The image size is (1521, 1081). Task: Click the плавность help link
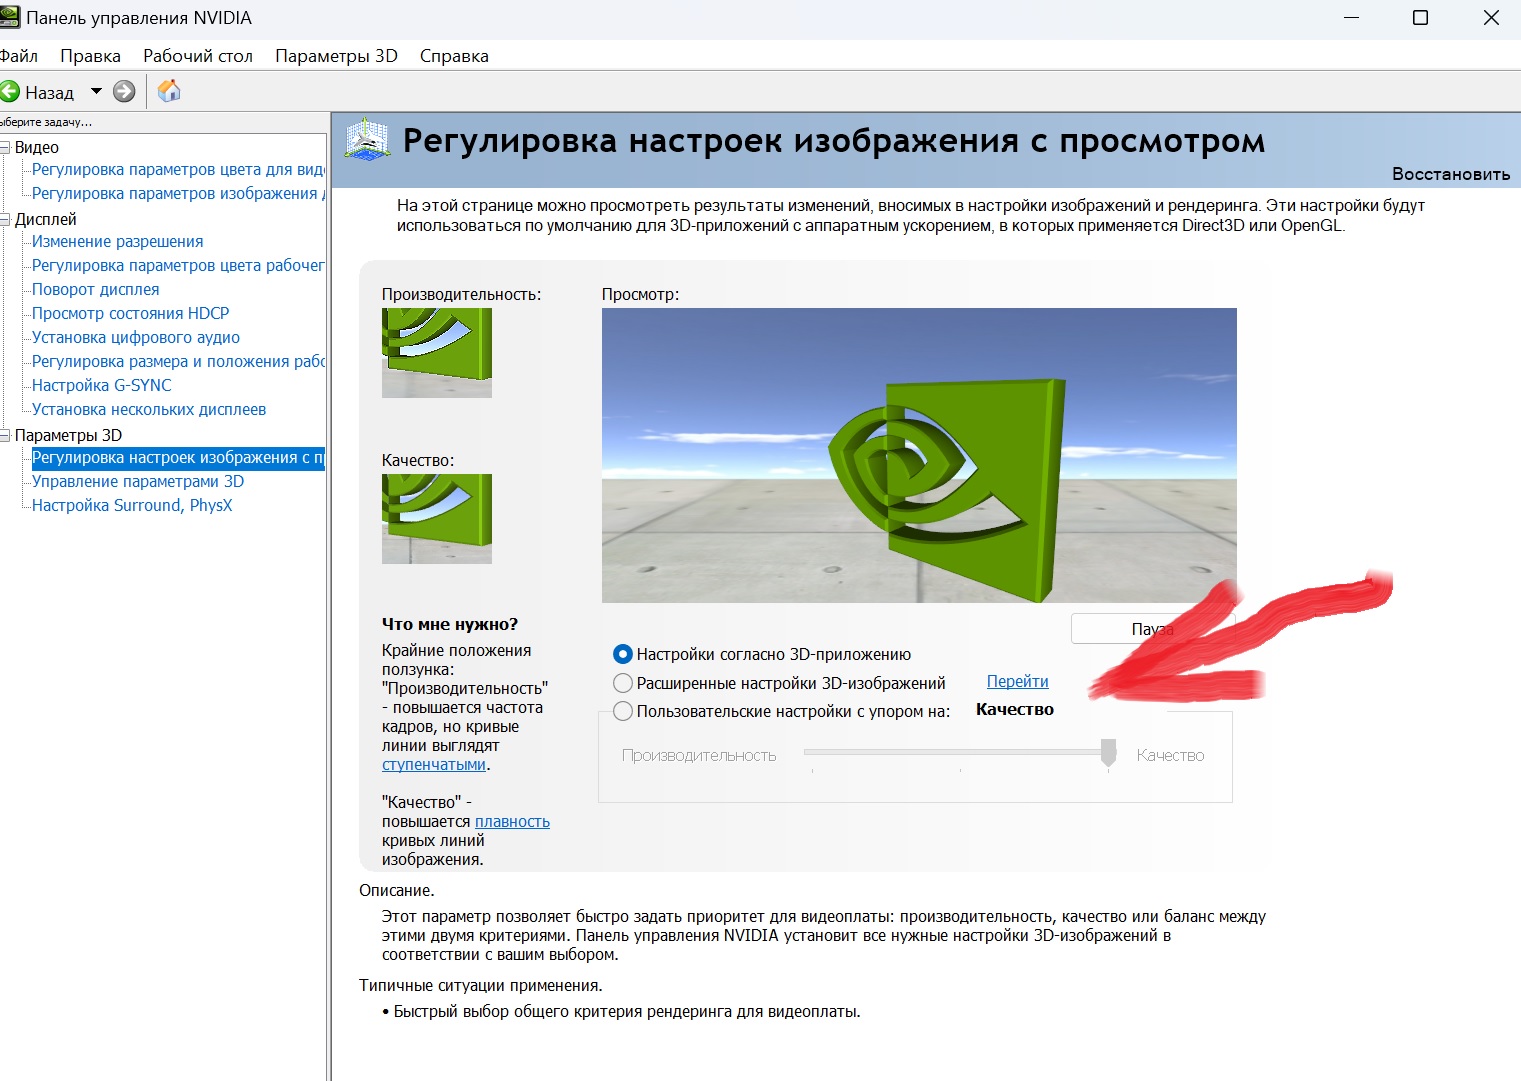[512, 821]
